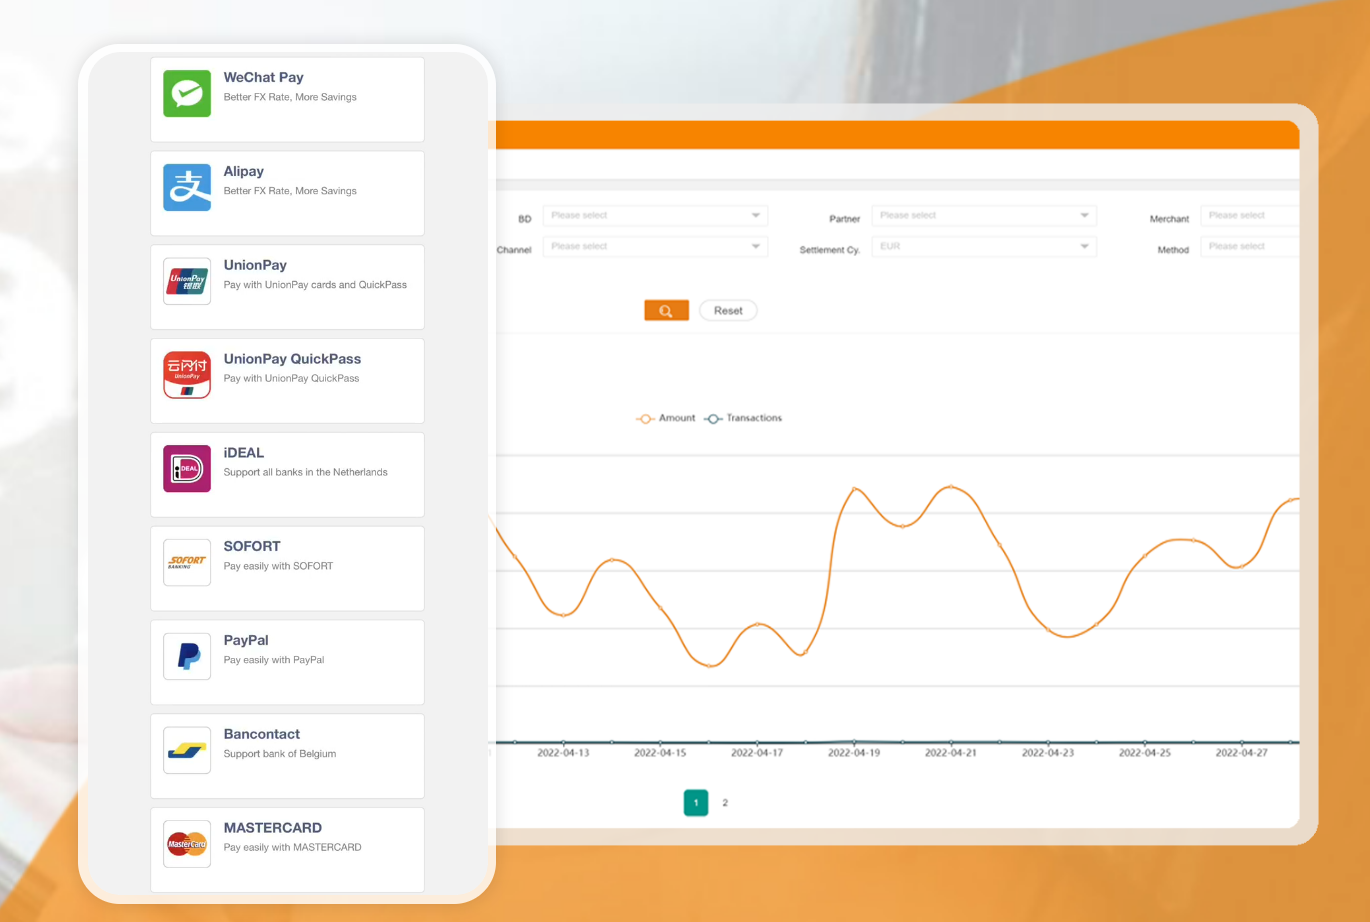This screenshot has height=922, width=1370.
Task: Click 'Pay with UnionPay cards and QuickPass' text
Action: [315, 285]
